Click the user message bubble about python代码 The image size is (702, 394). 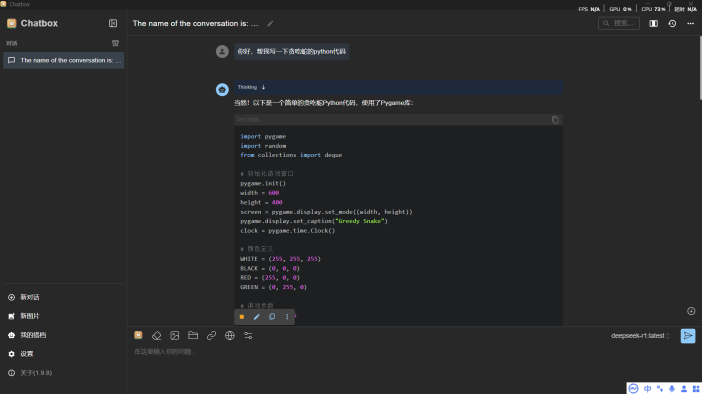[x=291, y=51]
